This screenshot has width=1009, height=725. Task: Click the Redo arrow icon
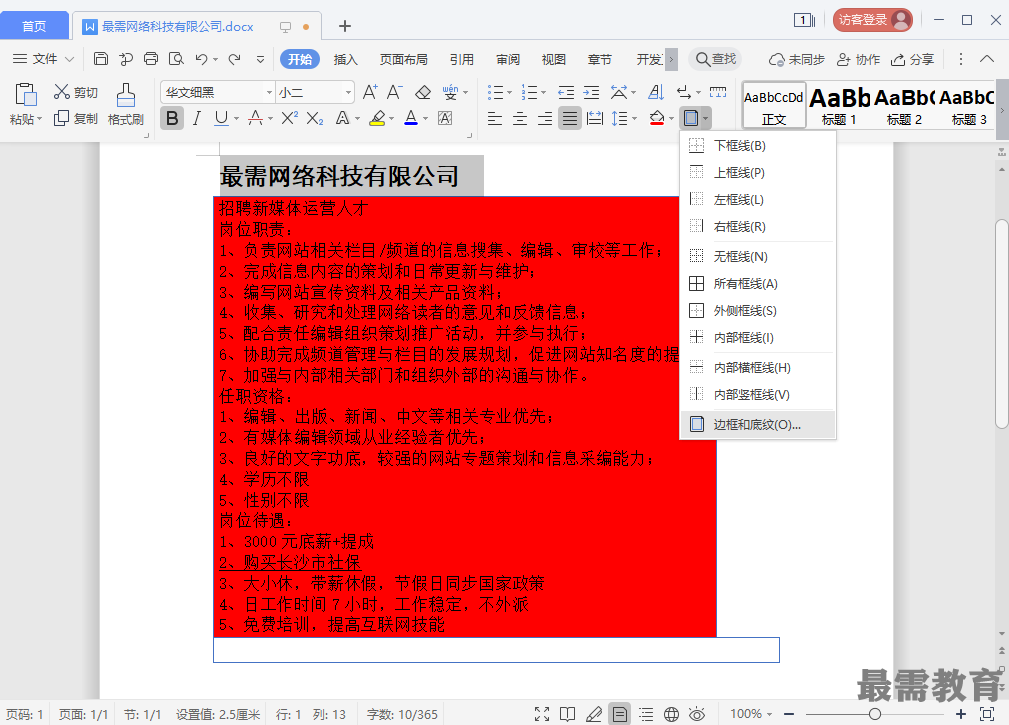(x=234, y=59)
